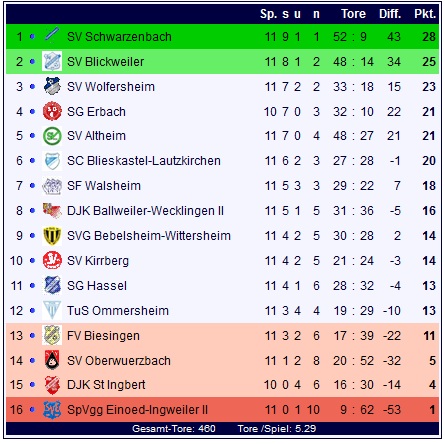Click the SpVgg Einoed-Ingweiler II logo
The image size is (445, 444).
point(52,410)
